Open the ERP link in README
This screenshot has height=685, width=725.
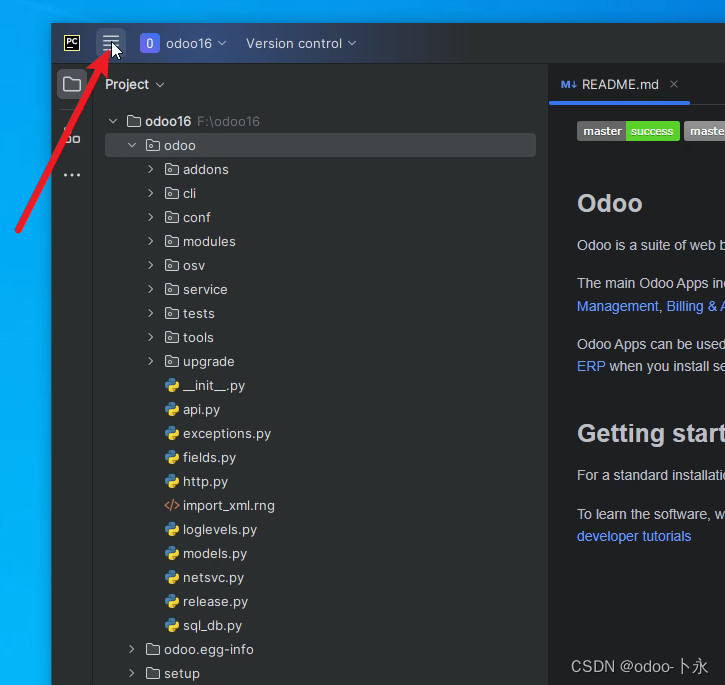point(591,366)
